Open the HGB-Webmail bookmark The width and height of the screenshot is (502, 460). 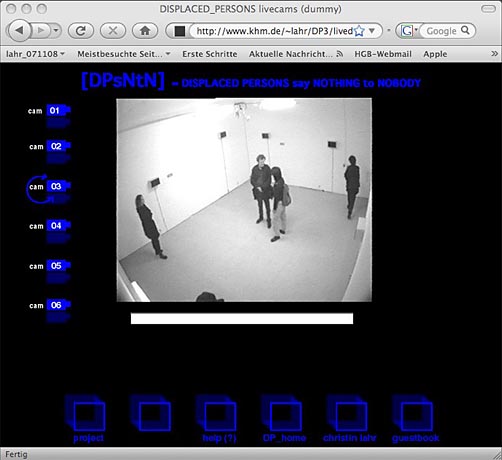pyautogui.click(x=383, y=54)
